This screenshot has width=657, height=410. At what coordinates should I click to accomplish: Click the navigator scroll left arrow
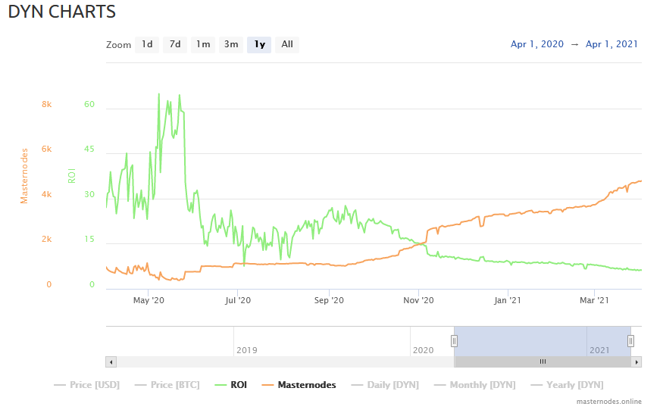(x=111, y=362)
